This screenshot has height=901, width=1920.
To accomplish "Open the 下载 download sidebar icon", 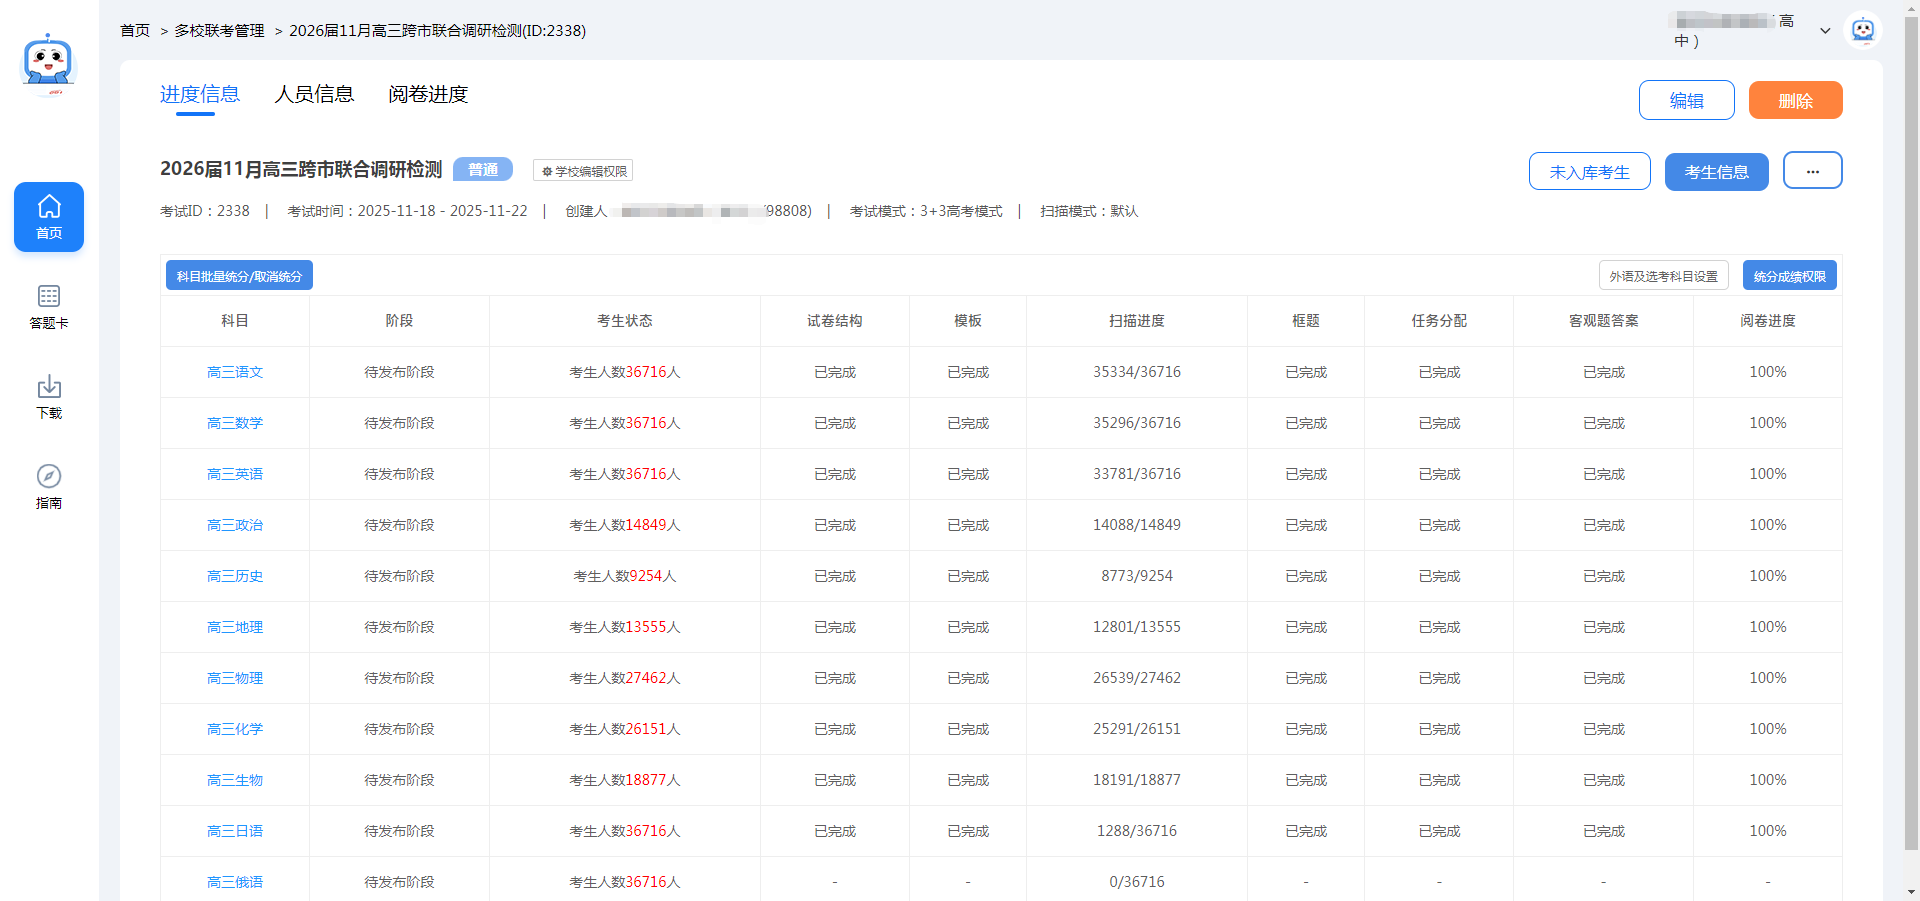I will [49, 396].
